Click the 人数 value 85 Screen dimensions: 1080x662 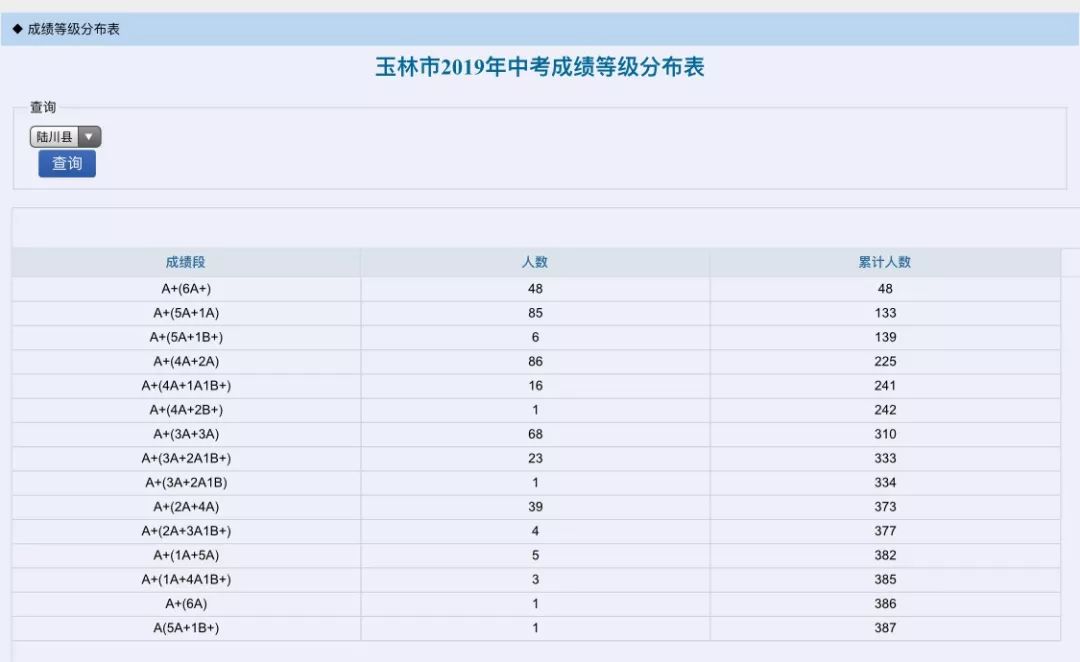[x=535, y=313]
